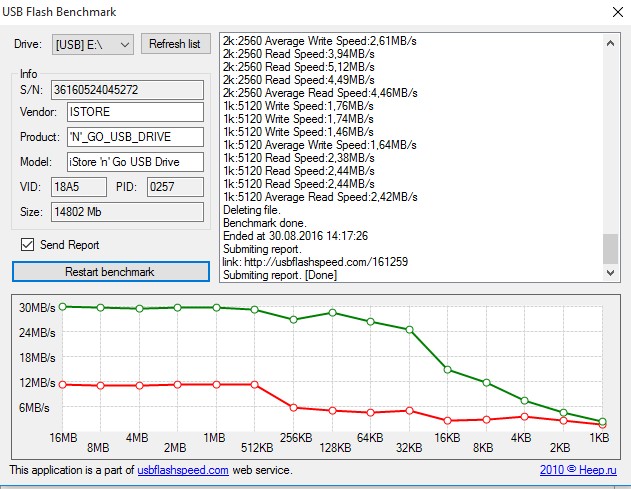
Task: Click the log's vertical scrollbar thumb
Action: pyautogui.click(x=610, y=248)
